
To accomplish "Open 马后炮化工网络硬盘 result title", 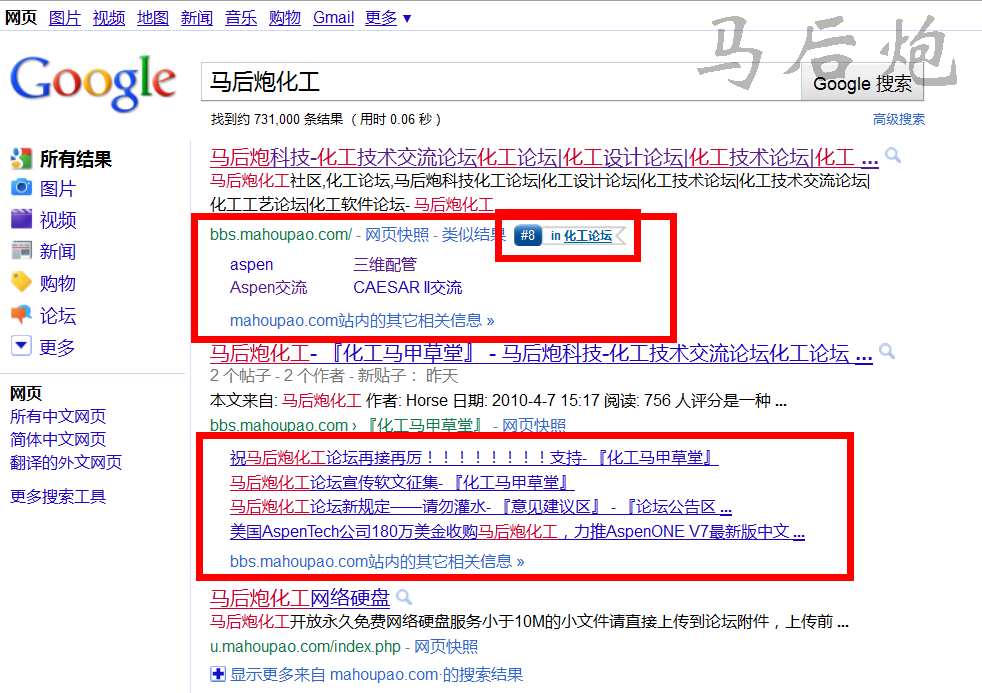I will point(299,598).
